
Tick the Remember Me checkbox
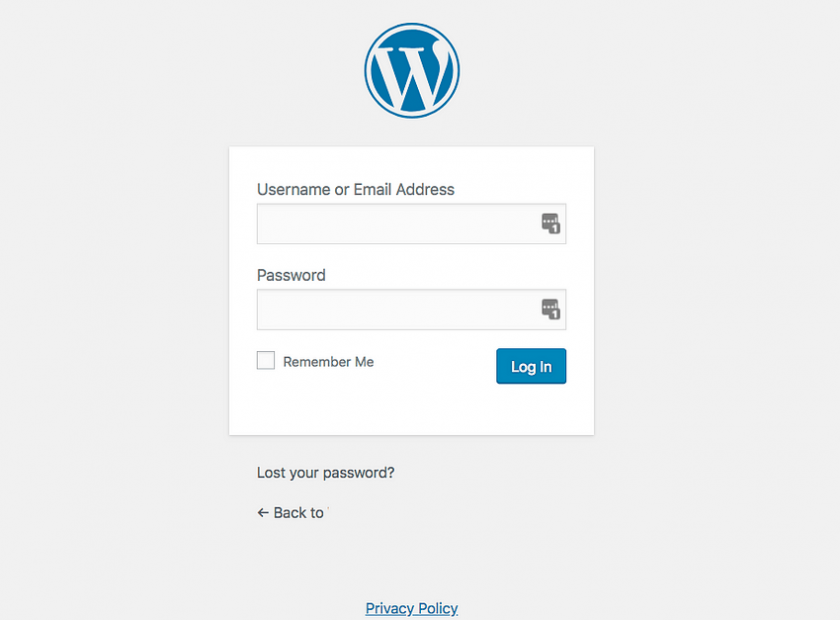[x=266, y=361]
